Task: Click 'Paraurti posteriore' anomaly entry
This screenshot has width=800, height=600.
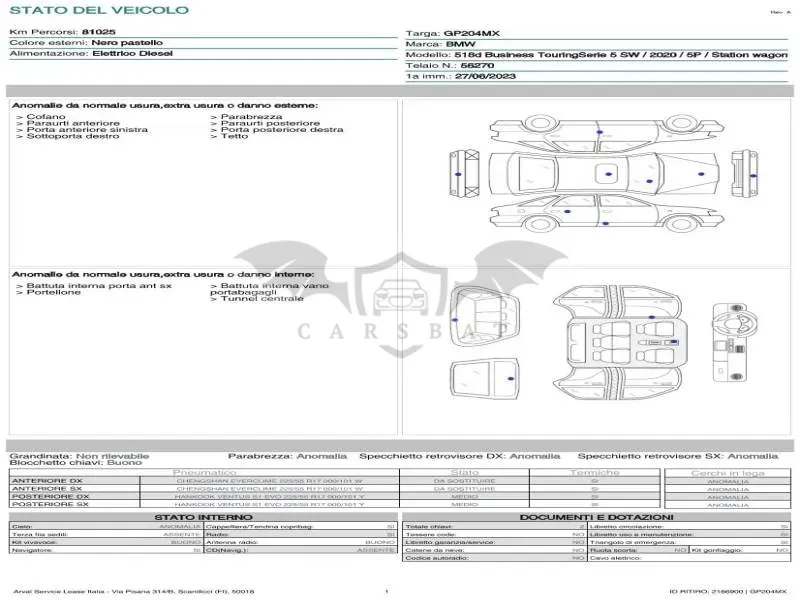Action: pyautogui.click(x=265, y=123)
